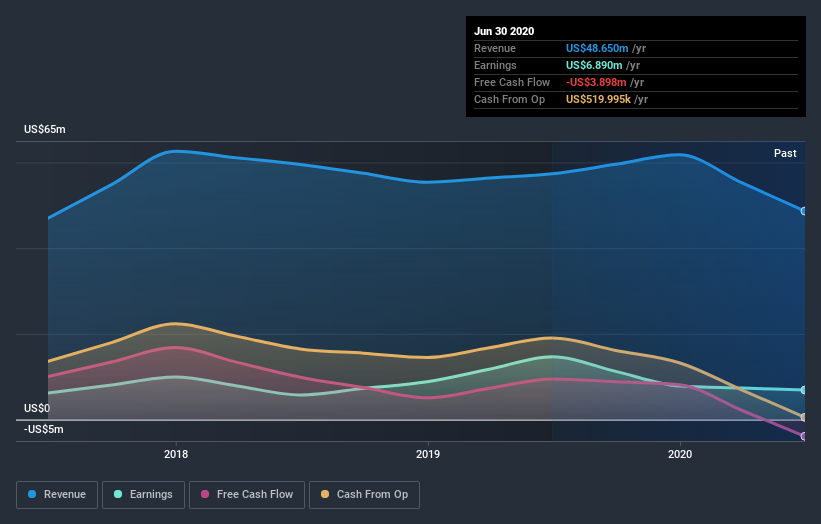Screen dimensions: 821x524
Task: Click the Earnings label in tooltip
Action: [x=495, y=65]
